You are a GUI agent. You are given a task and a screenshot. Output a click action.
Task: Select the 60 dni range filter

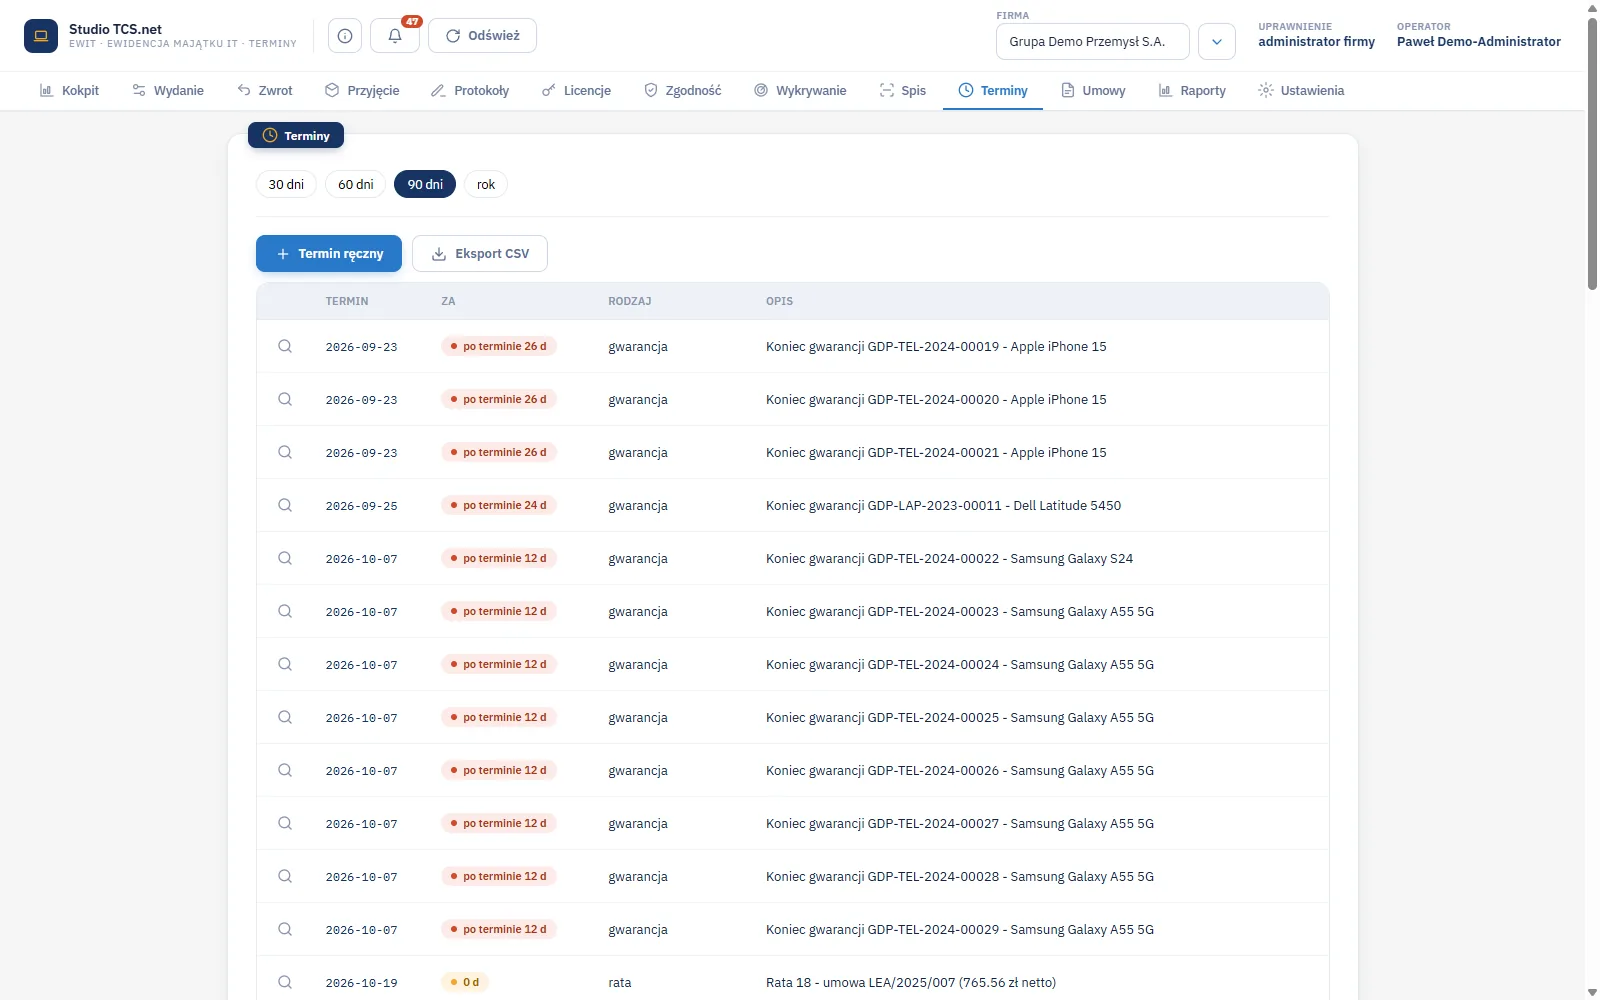click(x=355, y=184)
